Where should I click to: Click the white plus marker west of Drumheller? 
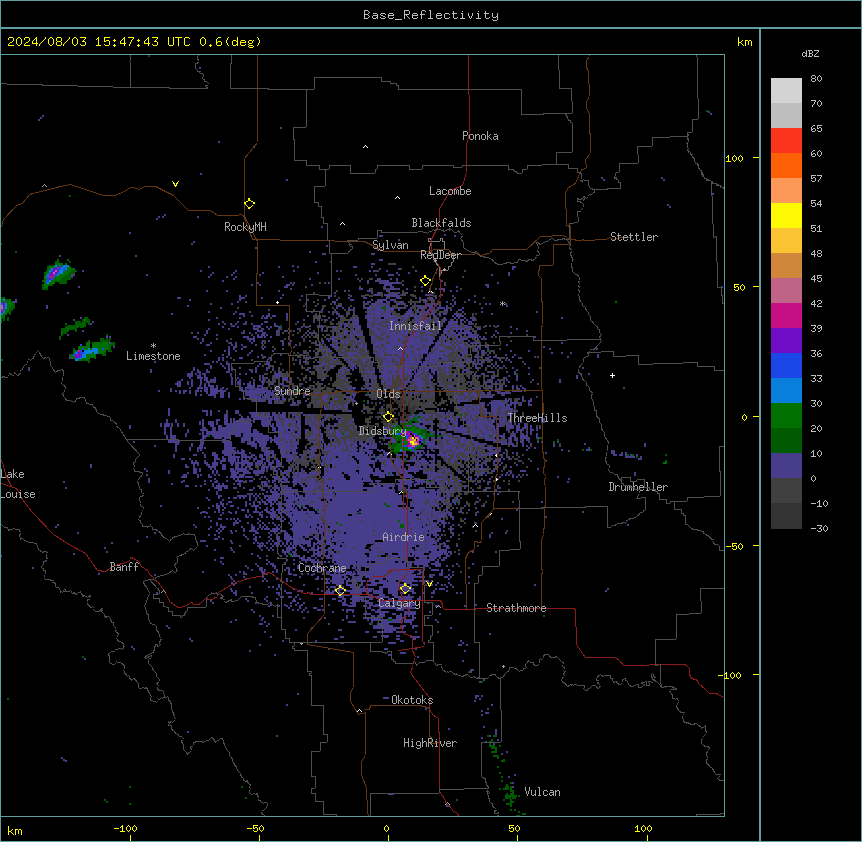click(612, 375)
